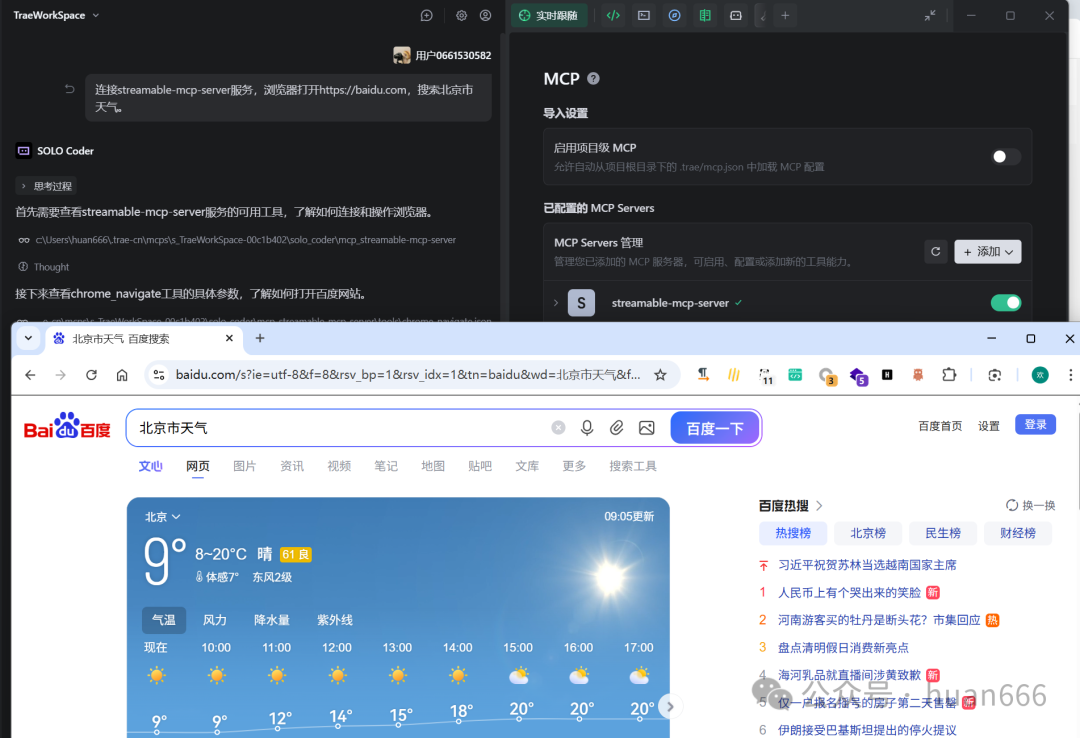The image size is (1080, 738).
Task: Clear the Baidu search box
Action: 559,428
